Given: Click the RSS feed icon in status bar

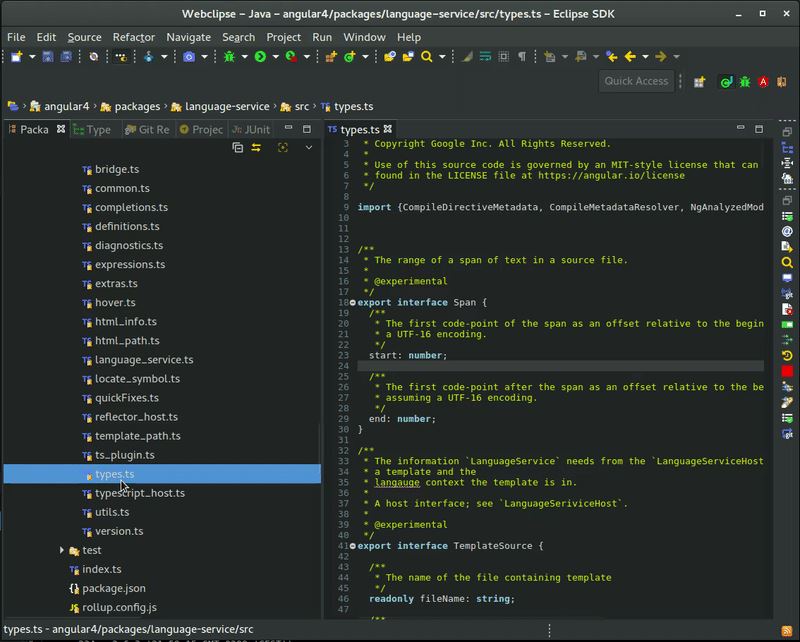Looking at the screenshot, I should tap(787, 632).
